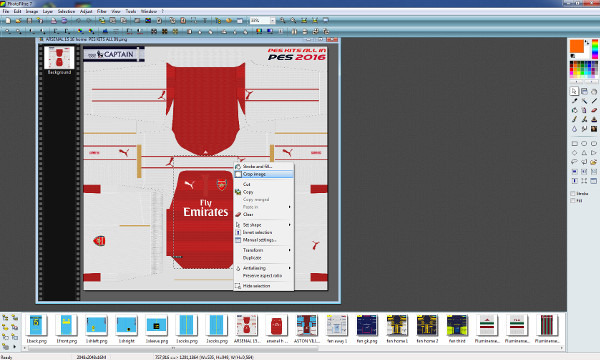This screenshot has width=600, height=360.
Task: Open the zoom percentage dropdown
Action: coord(272,21)
